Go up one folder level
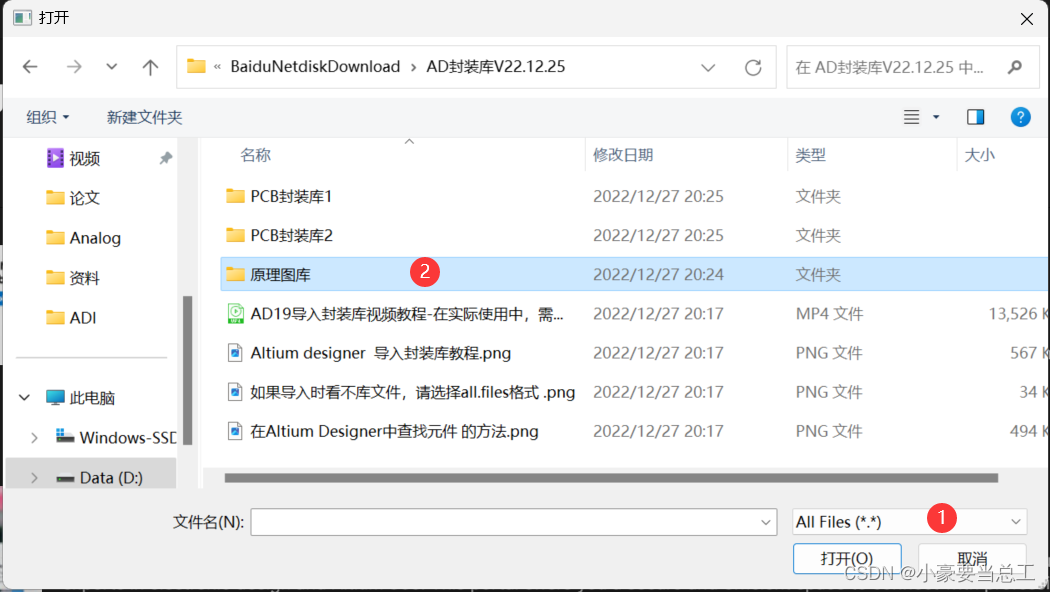The image size is (1050, 592). click(150, 66)
